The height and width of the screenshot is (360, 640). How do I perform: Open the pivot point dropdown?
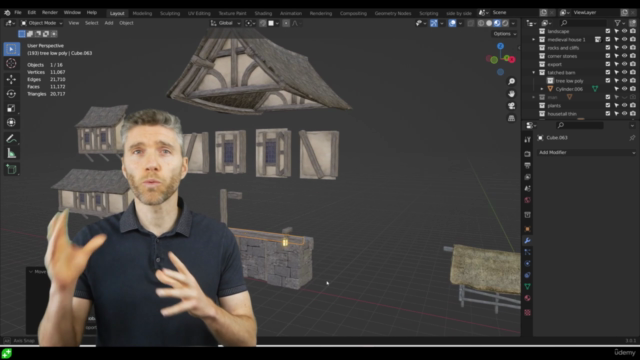[250, 23]
